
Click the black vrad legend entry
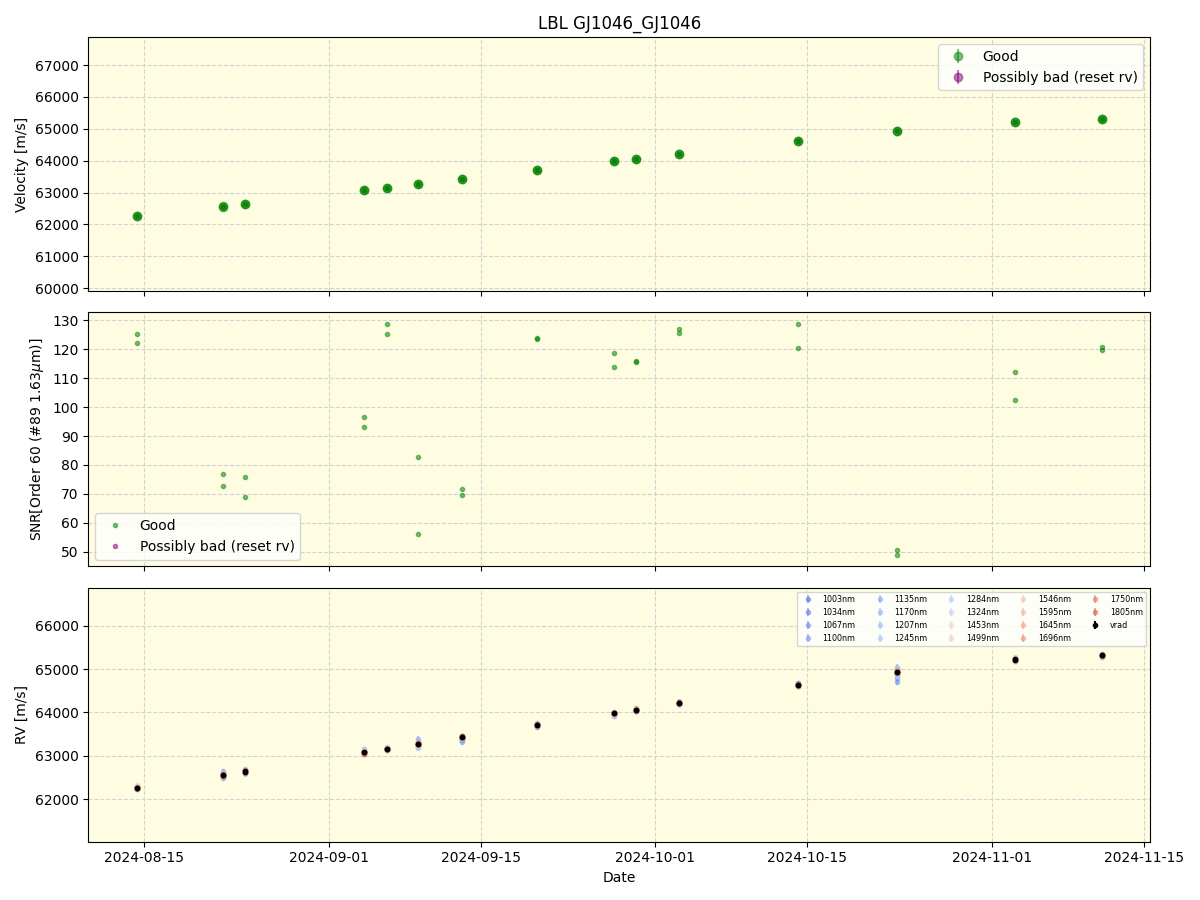pos(1110,625)
